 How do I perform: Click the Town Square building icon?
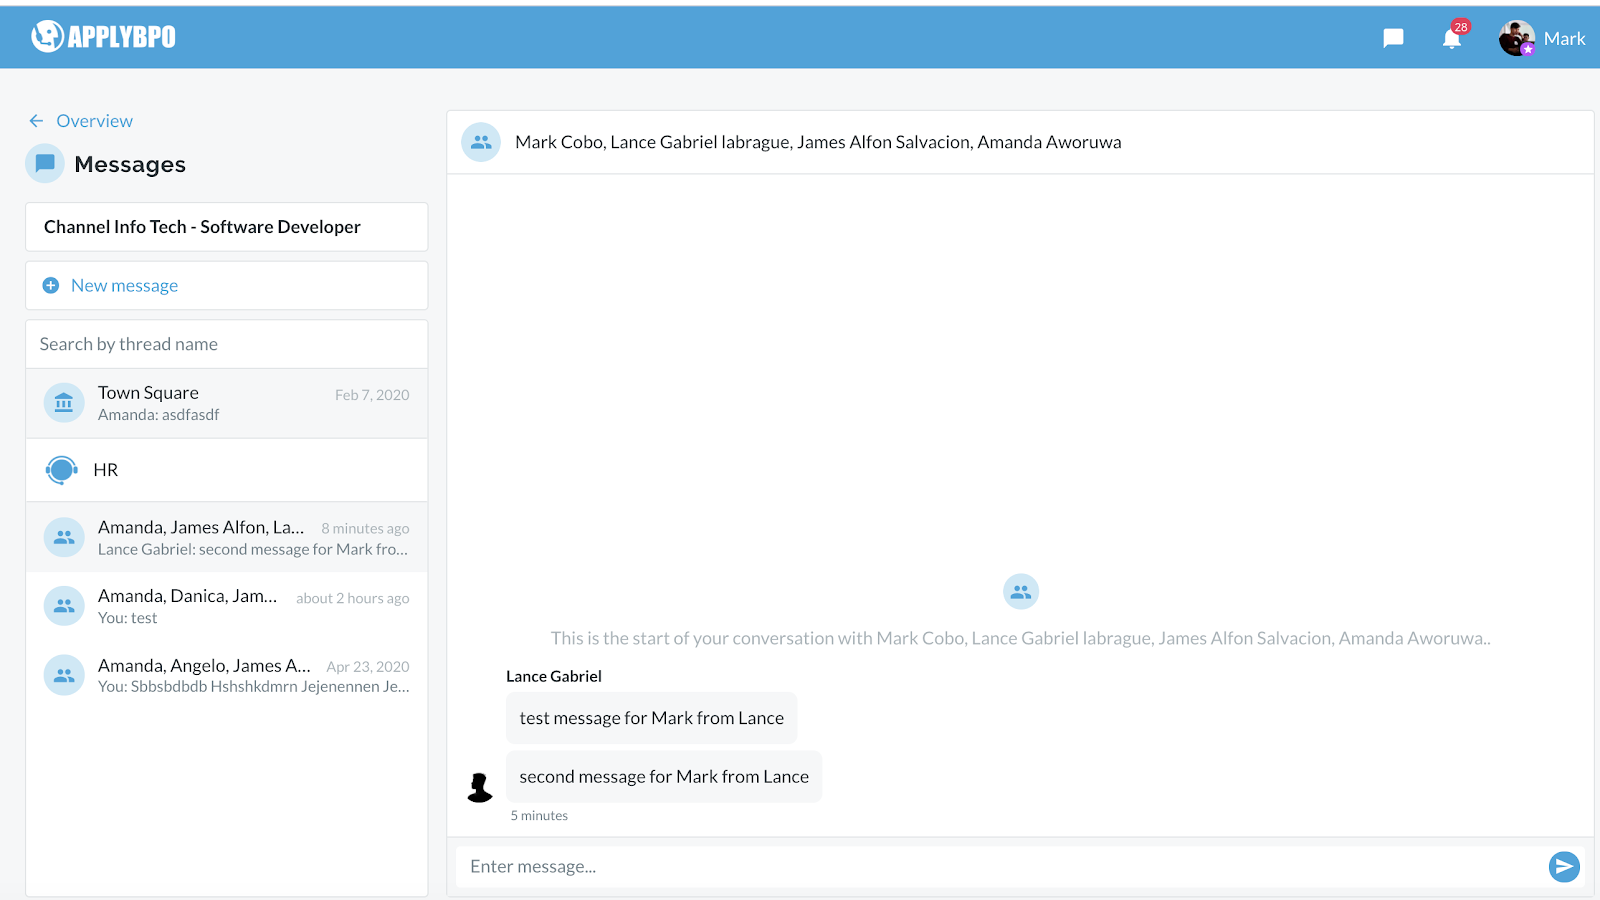click(64, 403)
